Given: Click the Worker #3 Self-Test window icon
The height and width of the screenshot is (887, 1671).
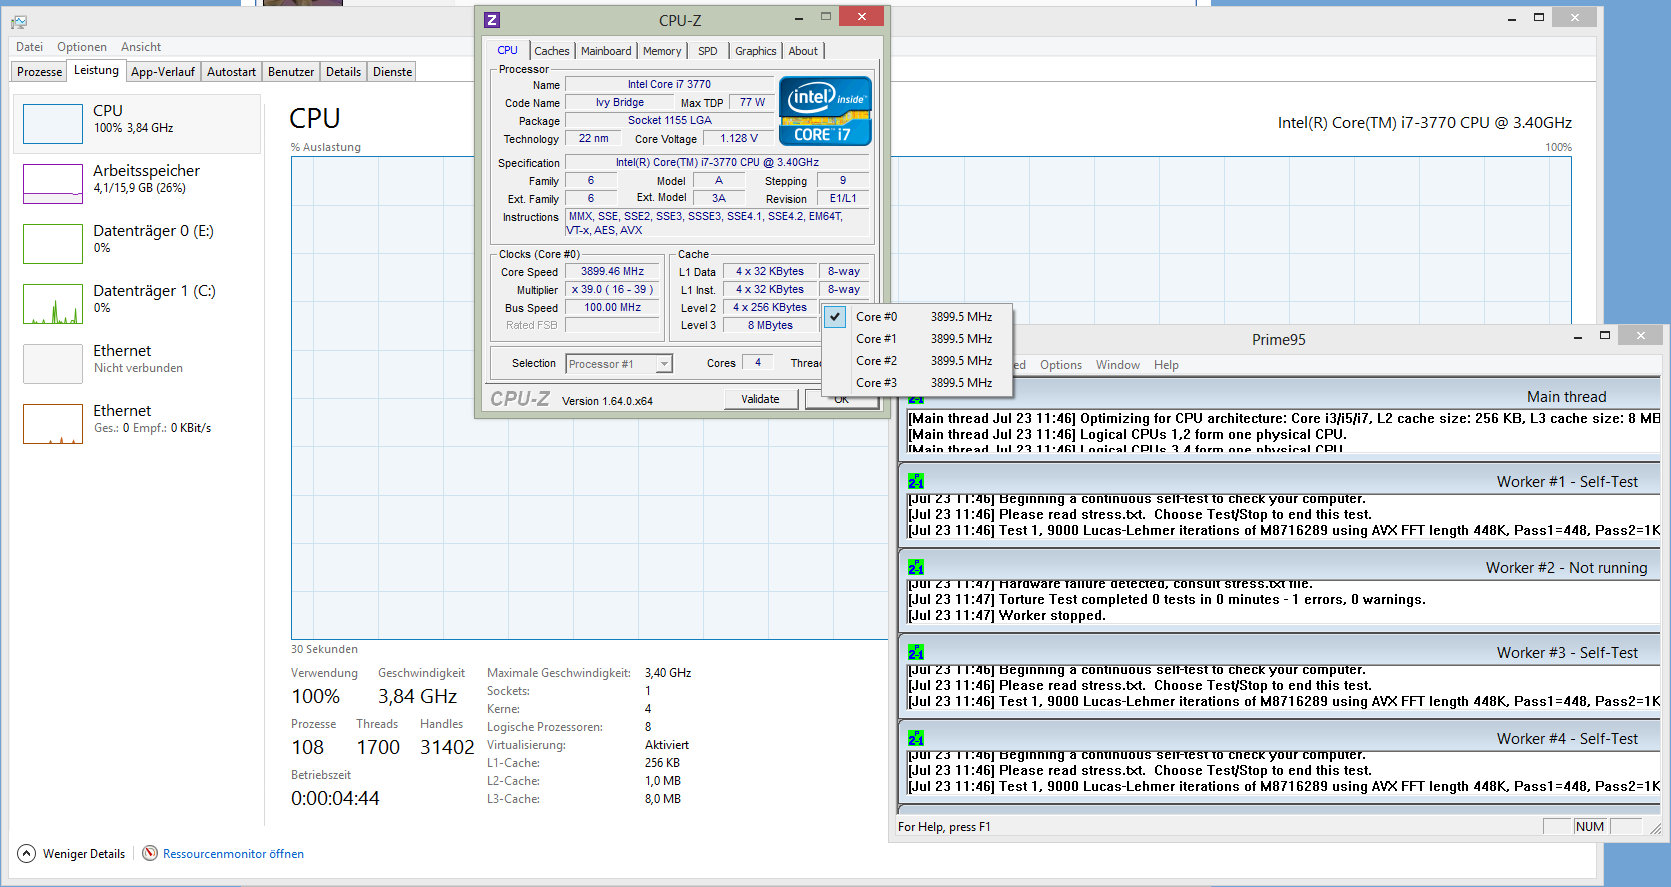Looking at the screenshot, I should 915,652.
